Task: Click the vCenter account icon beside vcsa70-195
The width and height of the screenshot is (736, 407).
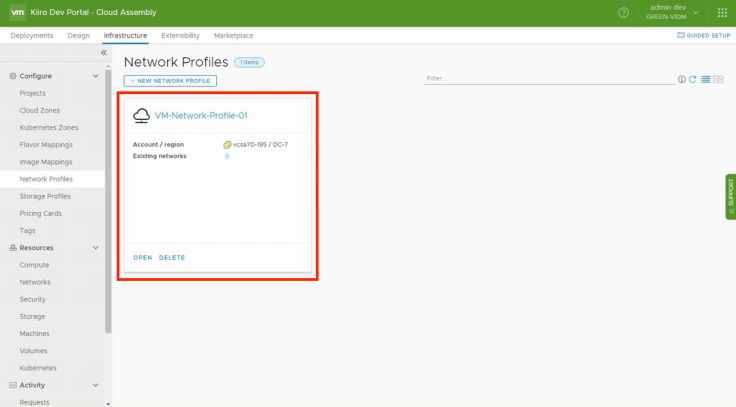Action: click(x=227, y=145)
